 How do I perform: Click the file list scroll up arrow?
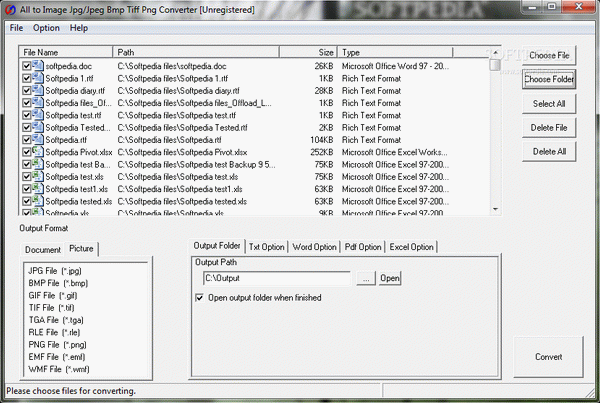(x=496, y=52)
